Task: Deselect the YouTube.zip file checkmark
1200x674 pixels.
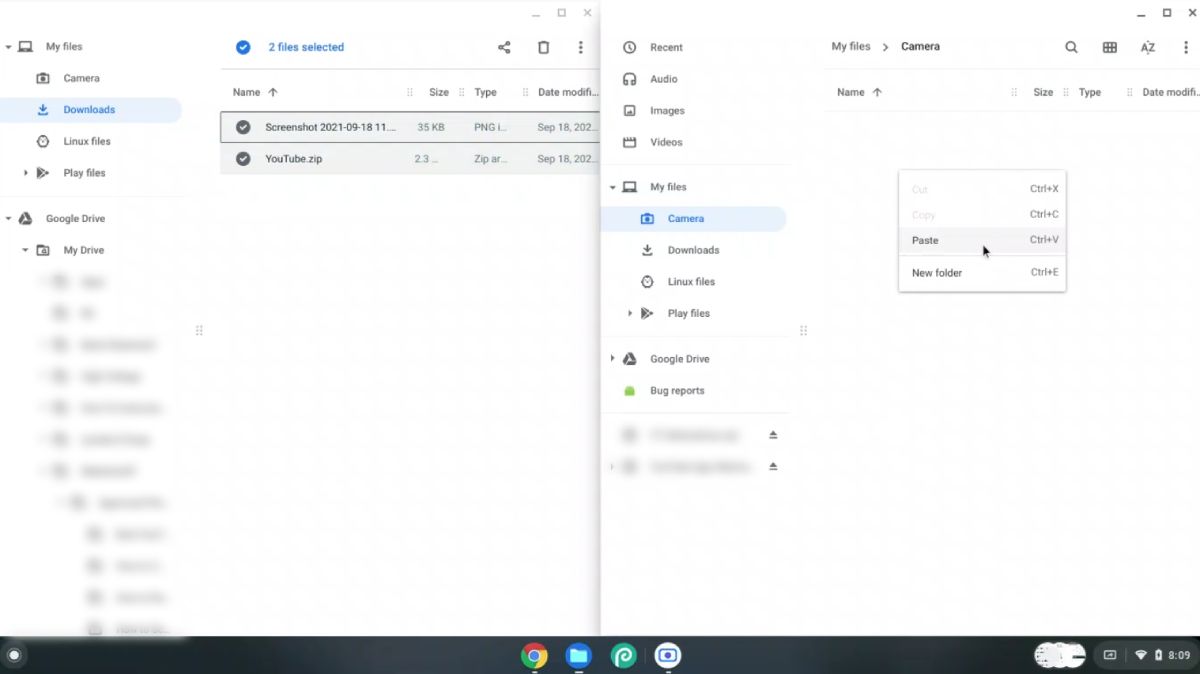Action: point(241,158)
